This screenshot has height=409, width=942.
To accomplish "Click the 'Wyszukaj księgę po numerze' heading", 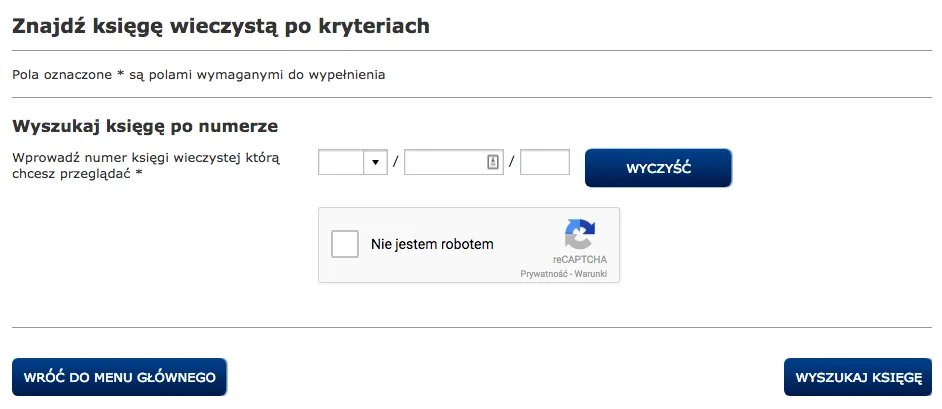I will (x=145, y=127).
